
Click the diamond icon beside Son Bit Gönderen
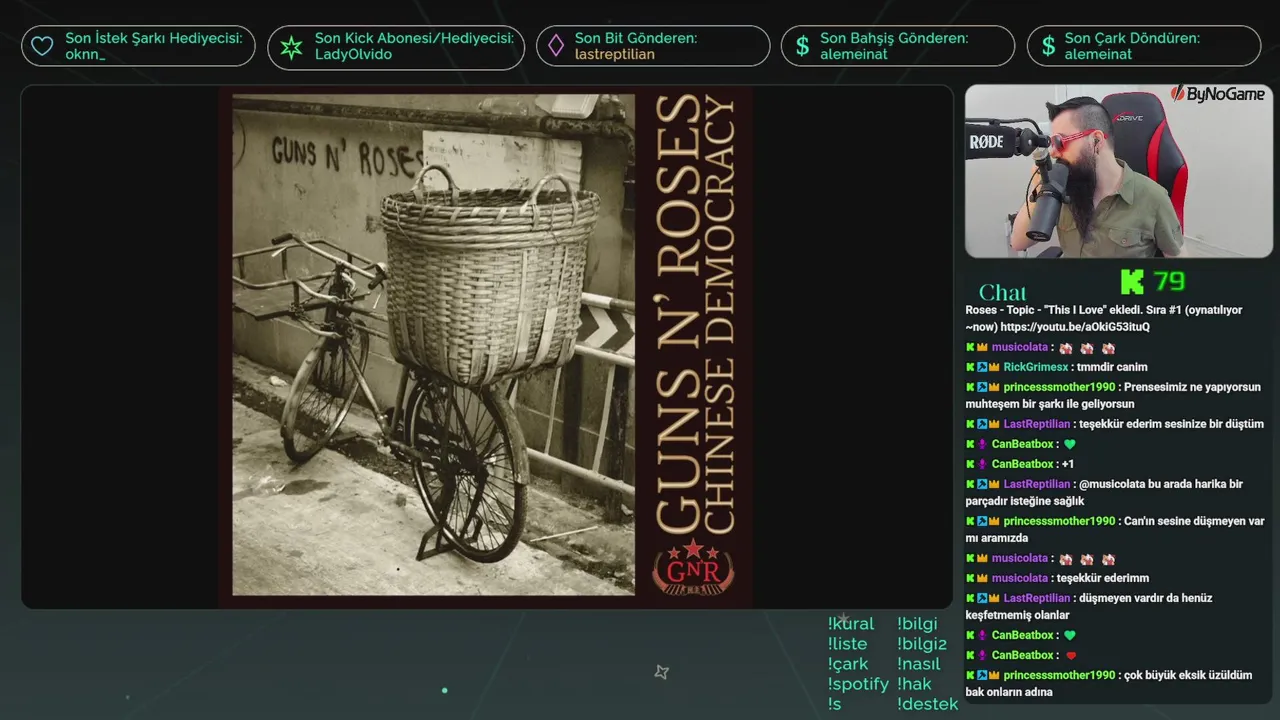coord(555,46)
